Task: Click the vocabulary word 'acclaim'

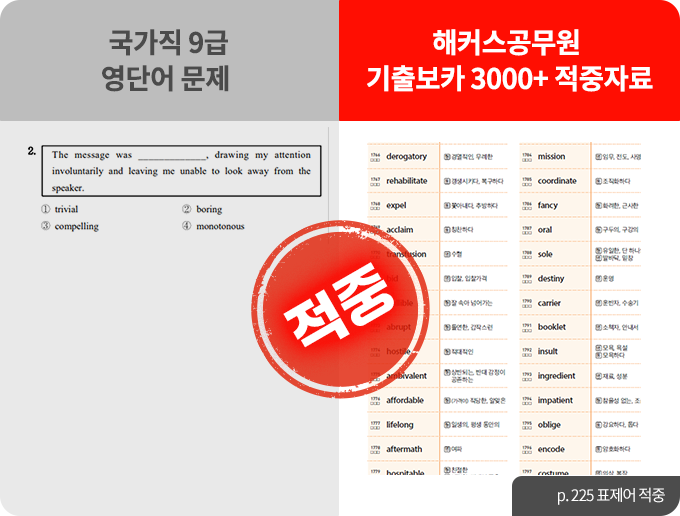Action: click(400, 230)
